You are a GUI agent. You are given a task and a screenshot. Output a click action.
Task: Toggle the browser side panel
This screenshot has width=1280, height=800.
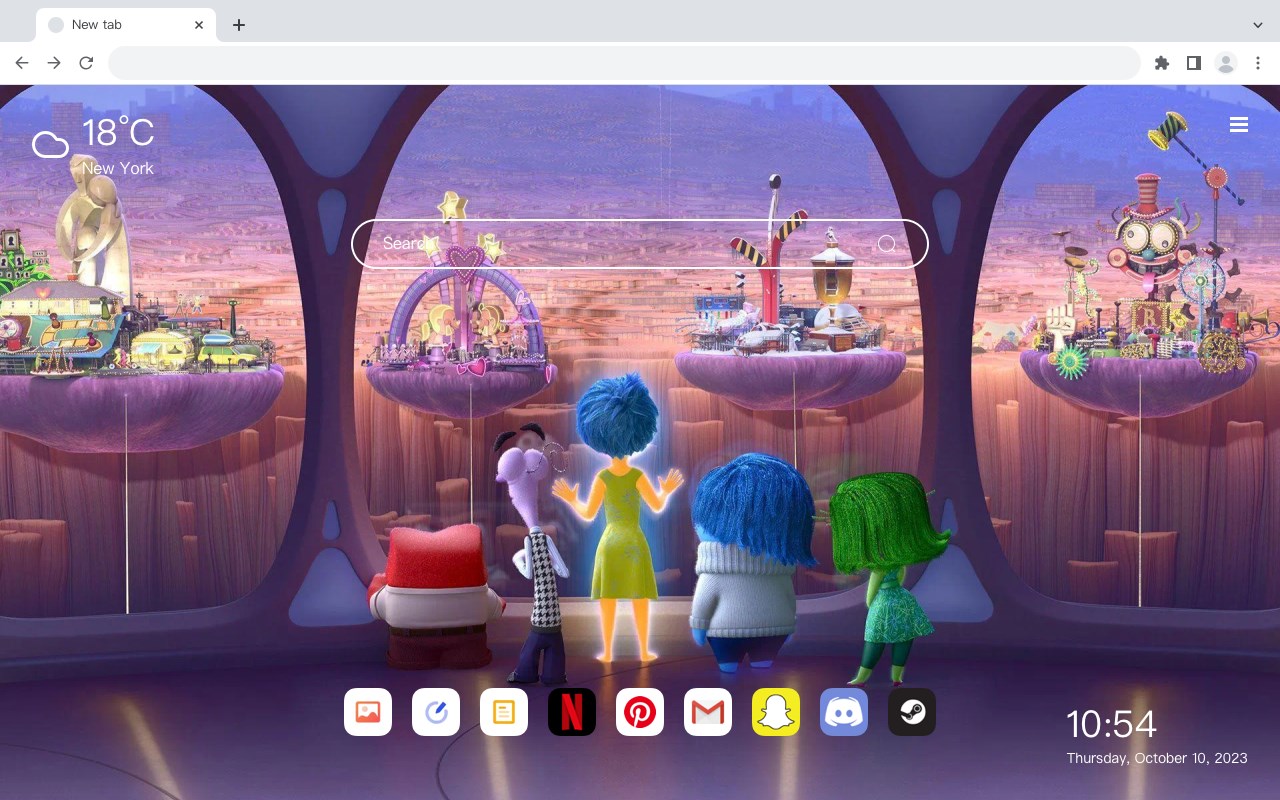click(1193, 63)
